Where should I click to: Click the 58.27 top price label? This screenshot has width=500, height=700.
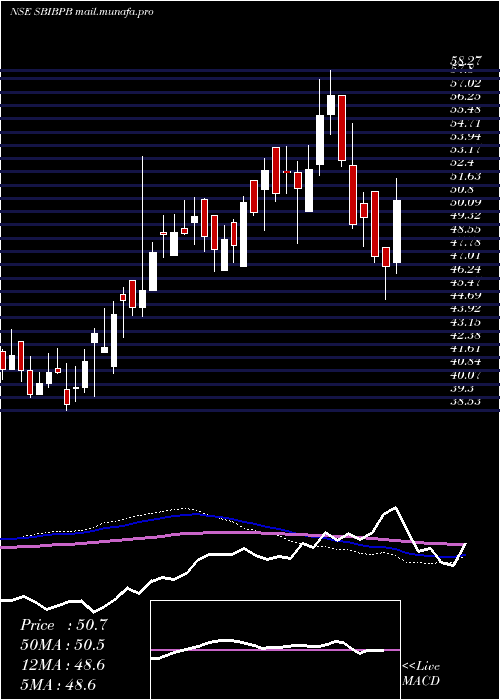click(x=464, y=62)
